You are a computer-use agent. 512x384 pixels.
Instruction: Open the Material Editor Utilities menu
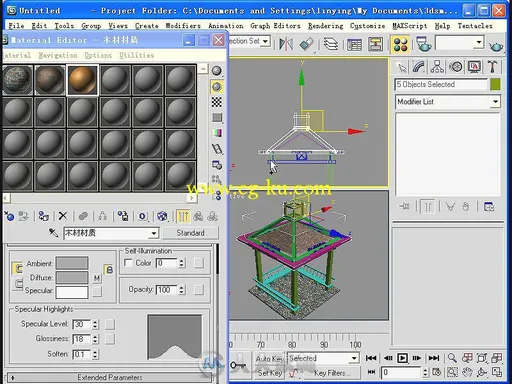click(137, 55)
